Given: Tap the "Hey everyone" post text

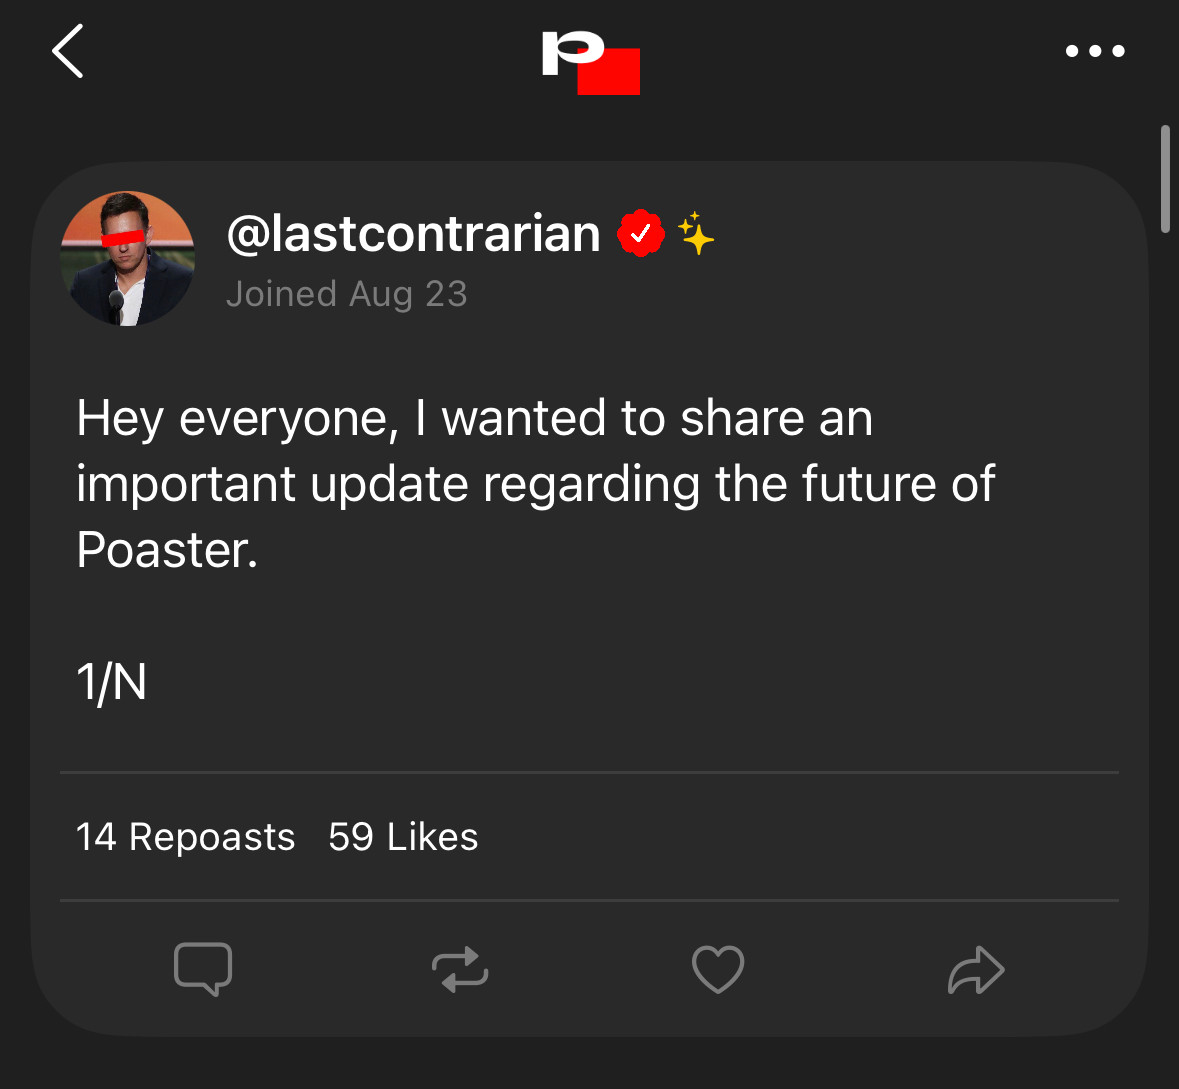Looking at the screenshot, I should coord(474,418).
